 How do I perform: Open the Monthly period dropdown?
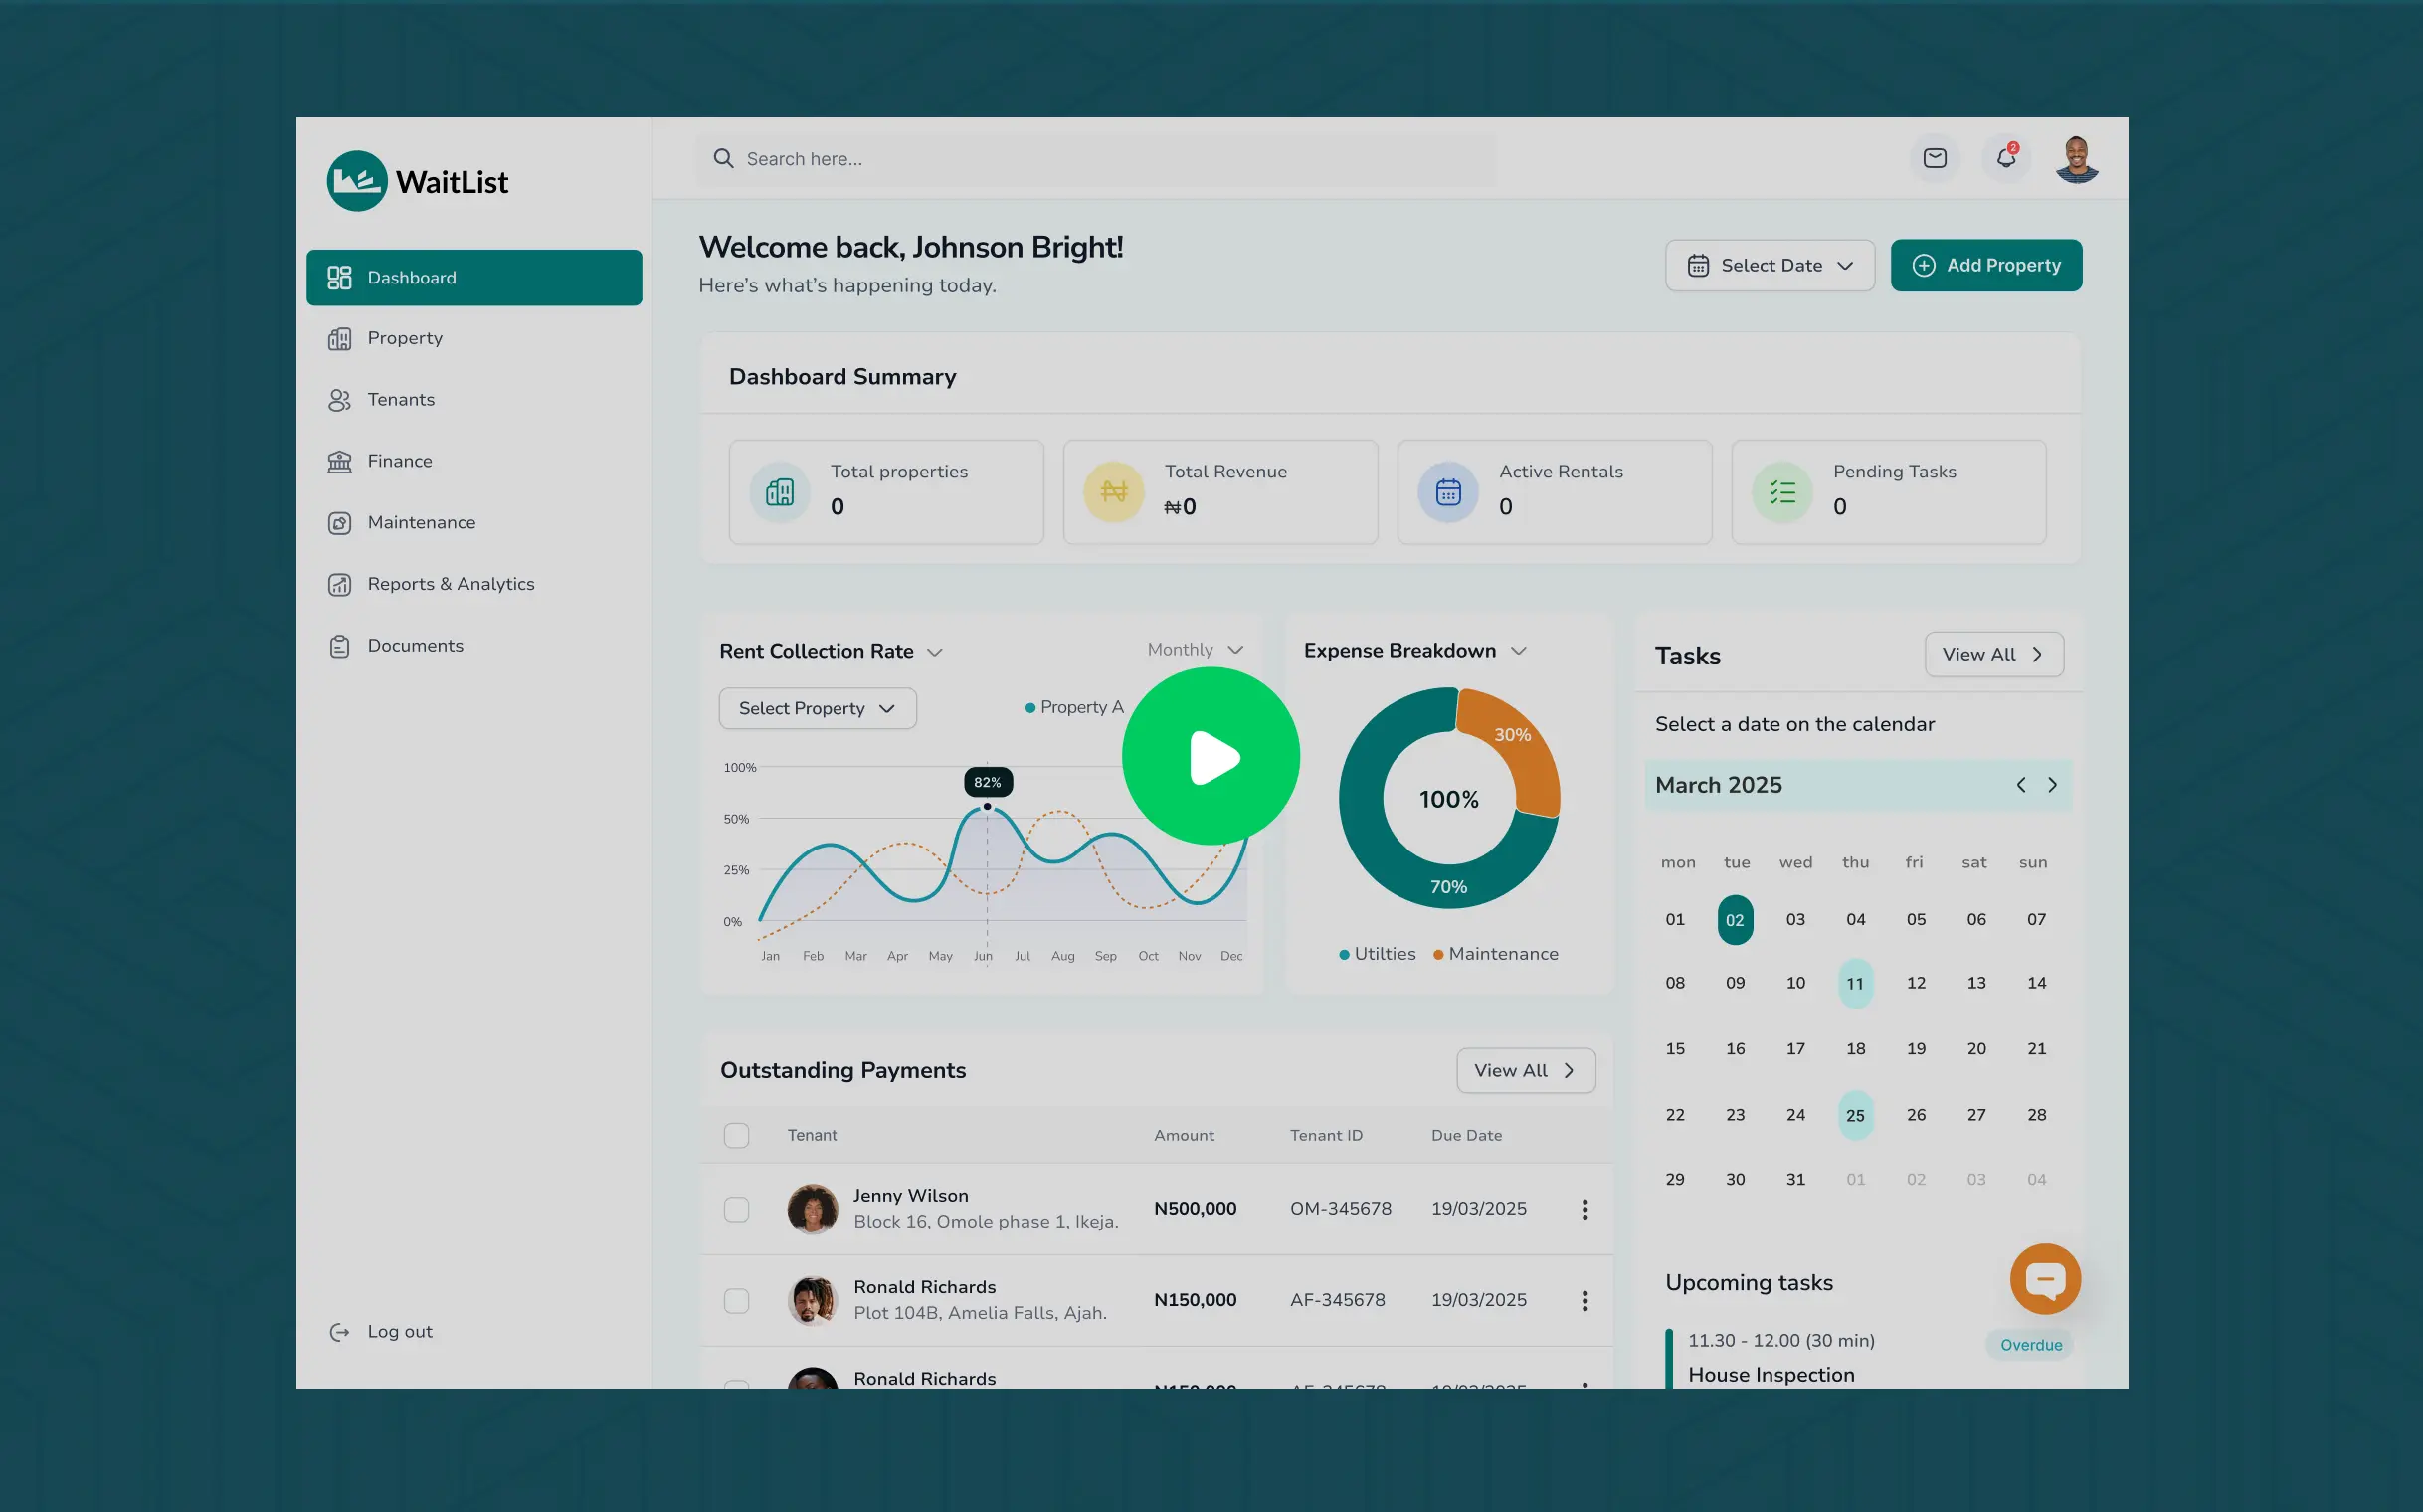[1195, 649]
